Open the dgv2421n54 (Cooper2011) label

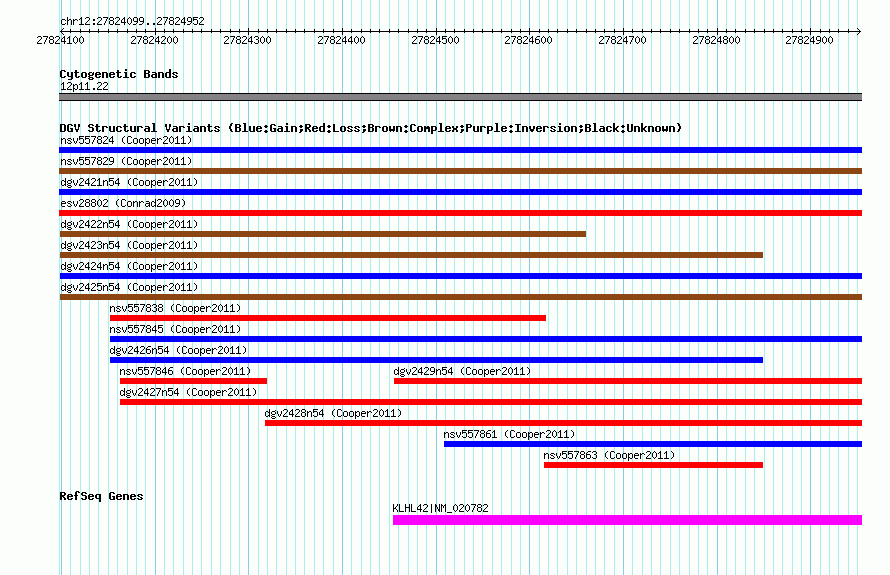[129, 182]
